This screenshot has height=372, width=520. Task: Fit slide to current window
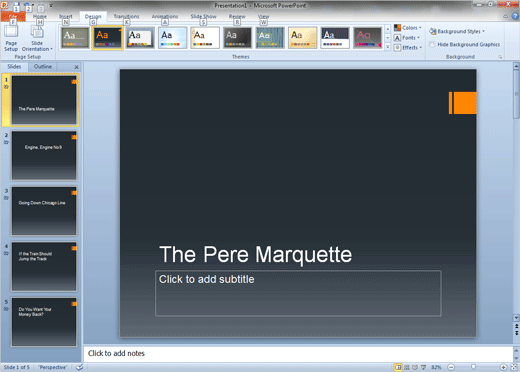click(514, 367)
